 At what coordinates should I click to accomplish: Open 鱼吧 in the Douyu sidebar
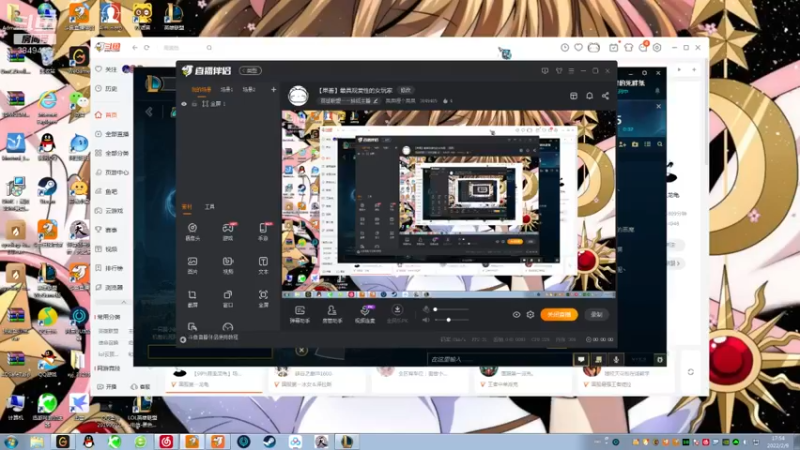coord(107,191)
